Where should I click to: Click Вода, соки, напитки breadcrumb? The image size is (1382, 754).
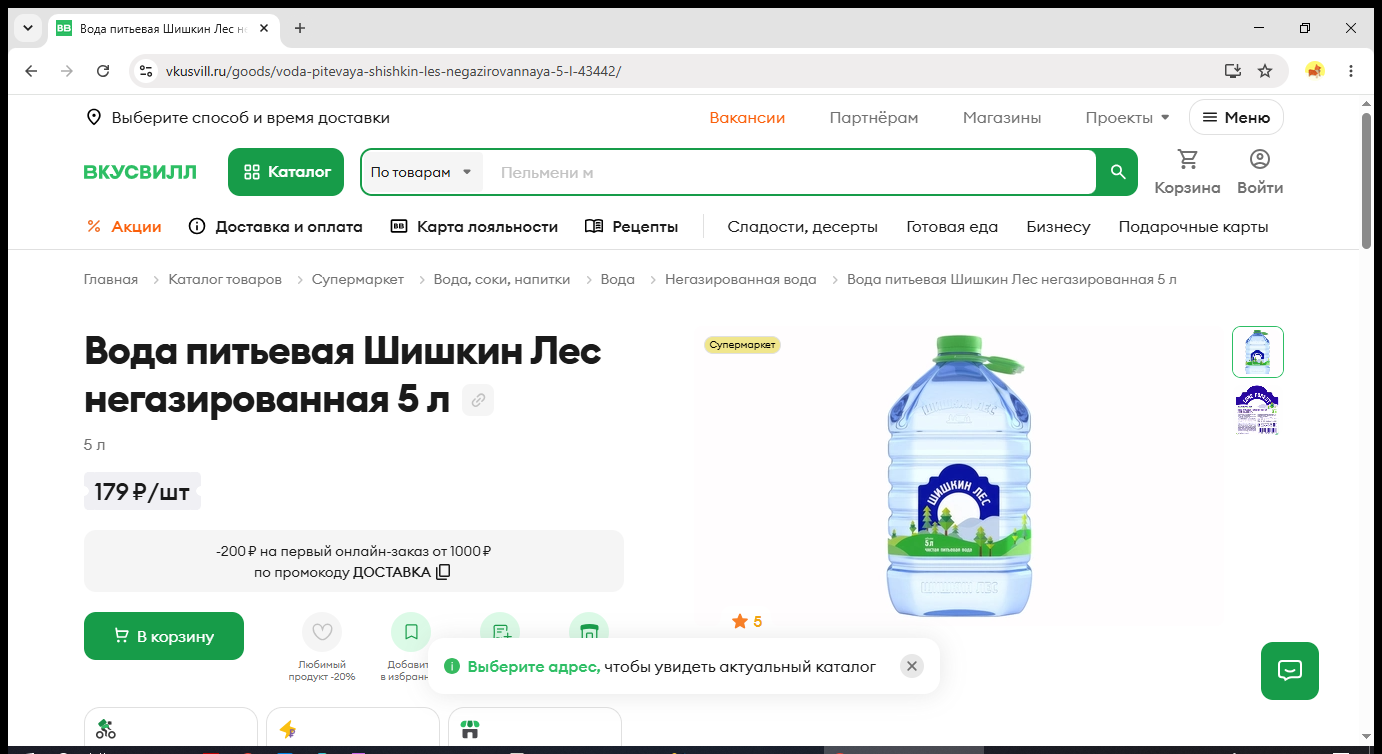[x=502, y=279]
